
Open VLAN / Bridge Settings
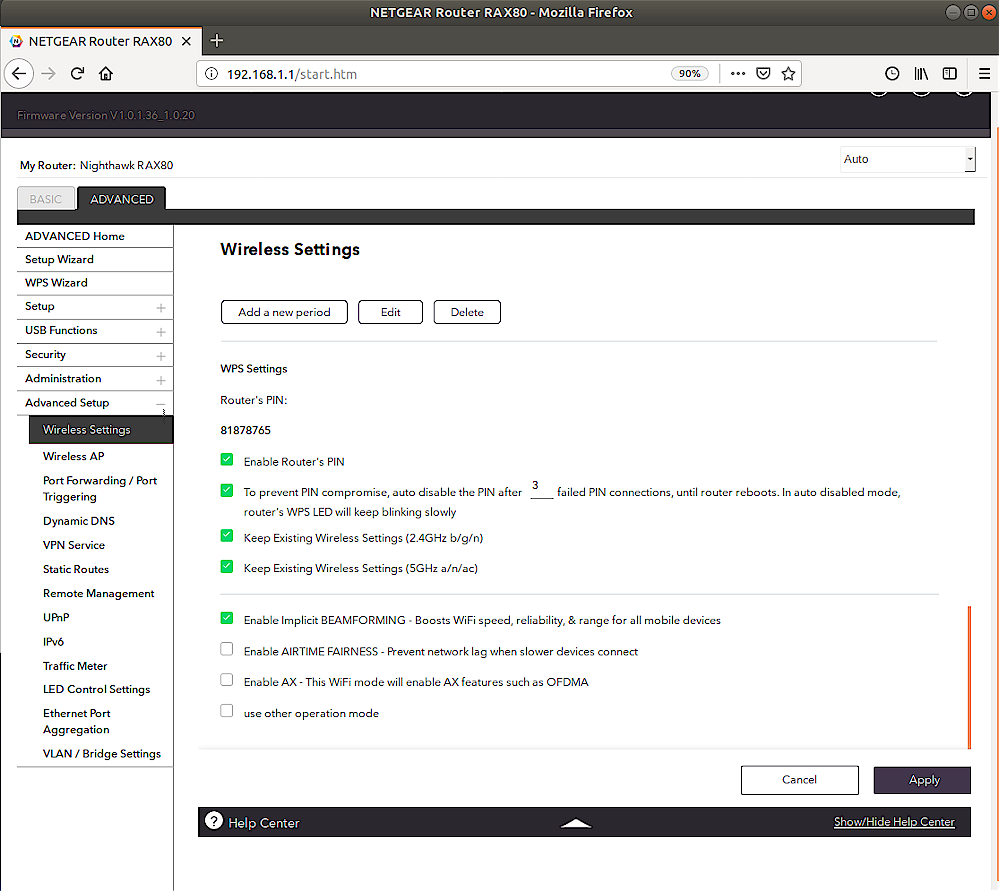pos(101,754)
